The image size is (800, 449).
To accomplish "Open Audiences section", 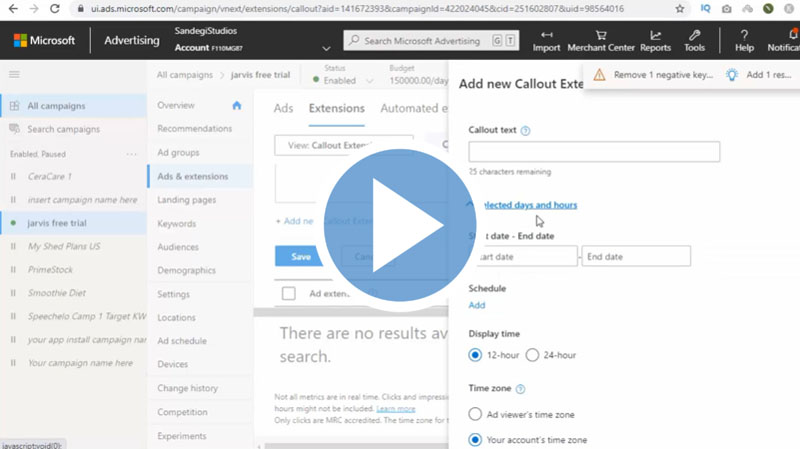I will pyautogui.click(x=178, y=247).
